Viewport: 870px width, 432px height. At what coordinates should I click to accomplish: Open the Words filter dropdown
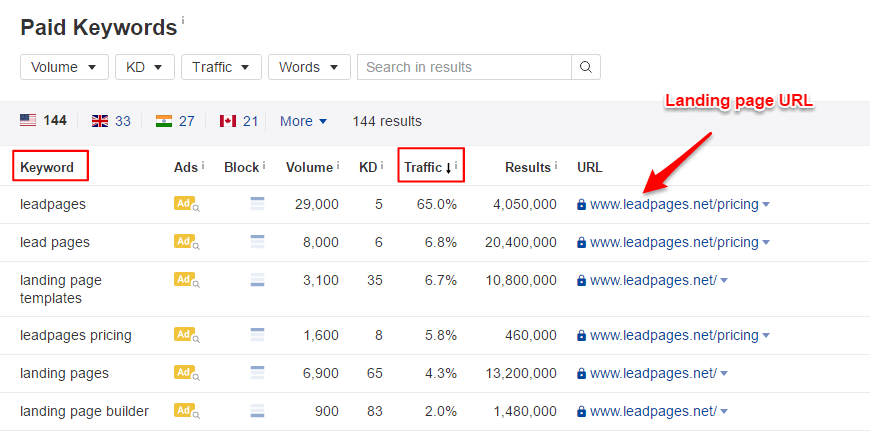pyautogui.click(x=308, y=67)
